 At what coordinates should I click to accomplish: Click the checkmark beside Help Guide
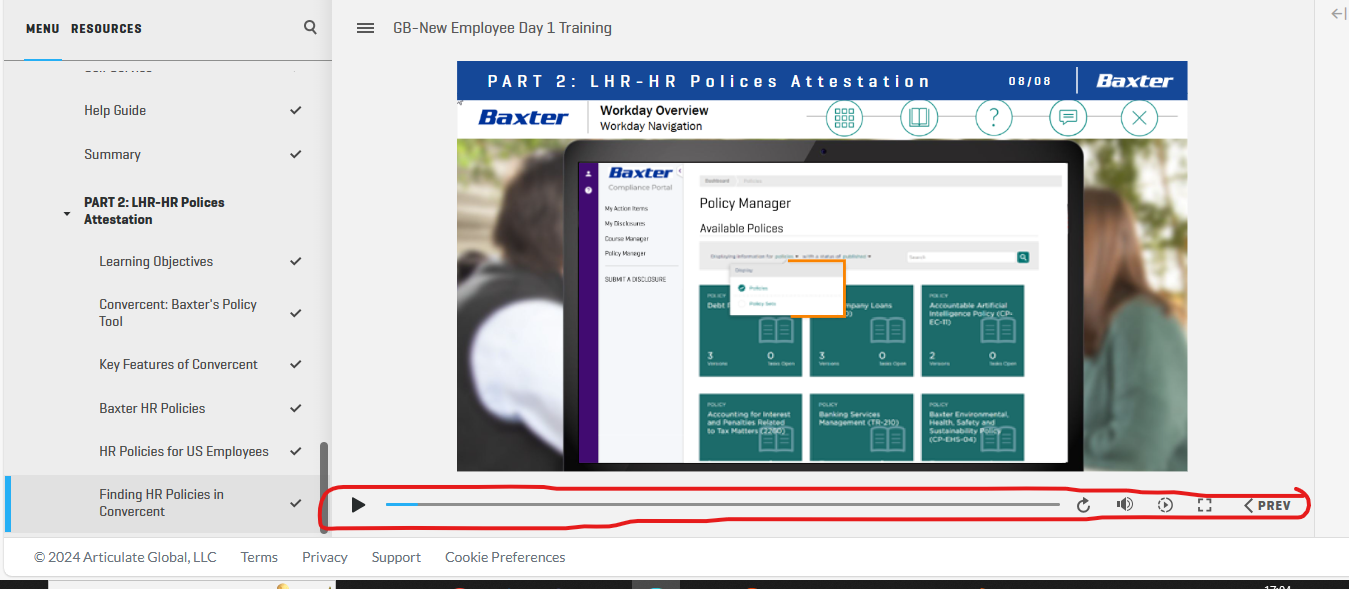pyautogui.click(x=295, y=110)
